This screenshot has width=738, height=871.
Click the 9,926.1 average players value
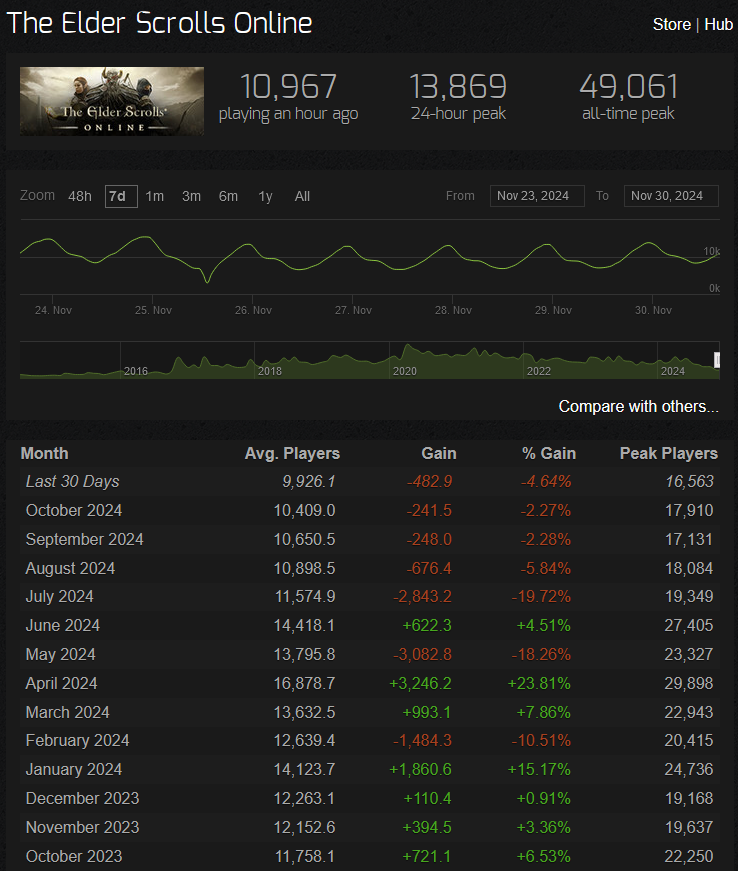(309, 481)
